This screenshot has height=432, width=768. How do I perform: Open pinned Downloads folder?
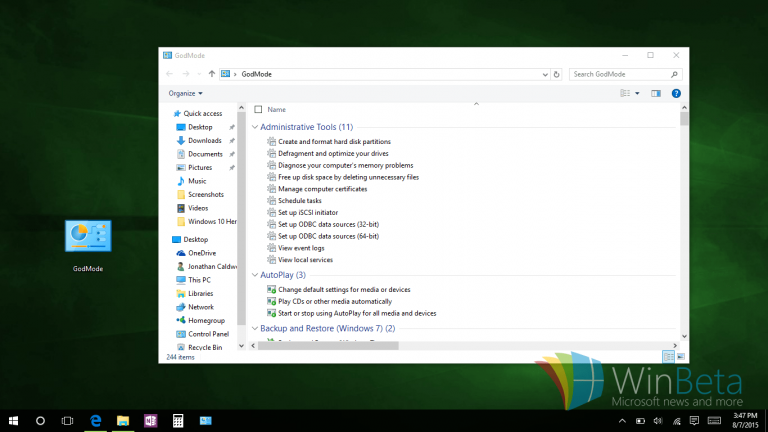click(x=205, y=141)
